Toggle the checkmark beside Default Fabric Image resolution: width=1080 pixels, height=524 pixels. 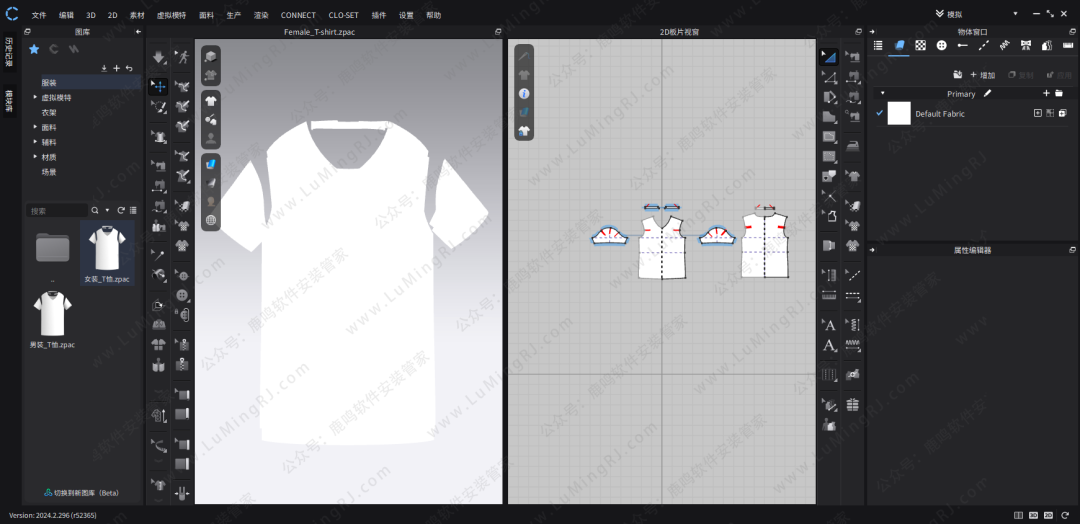pyautogui.click(x=879, y=113)
